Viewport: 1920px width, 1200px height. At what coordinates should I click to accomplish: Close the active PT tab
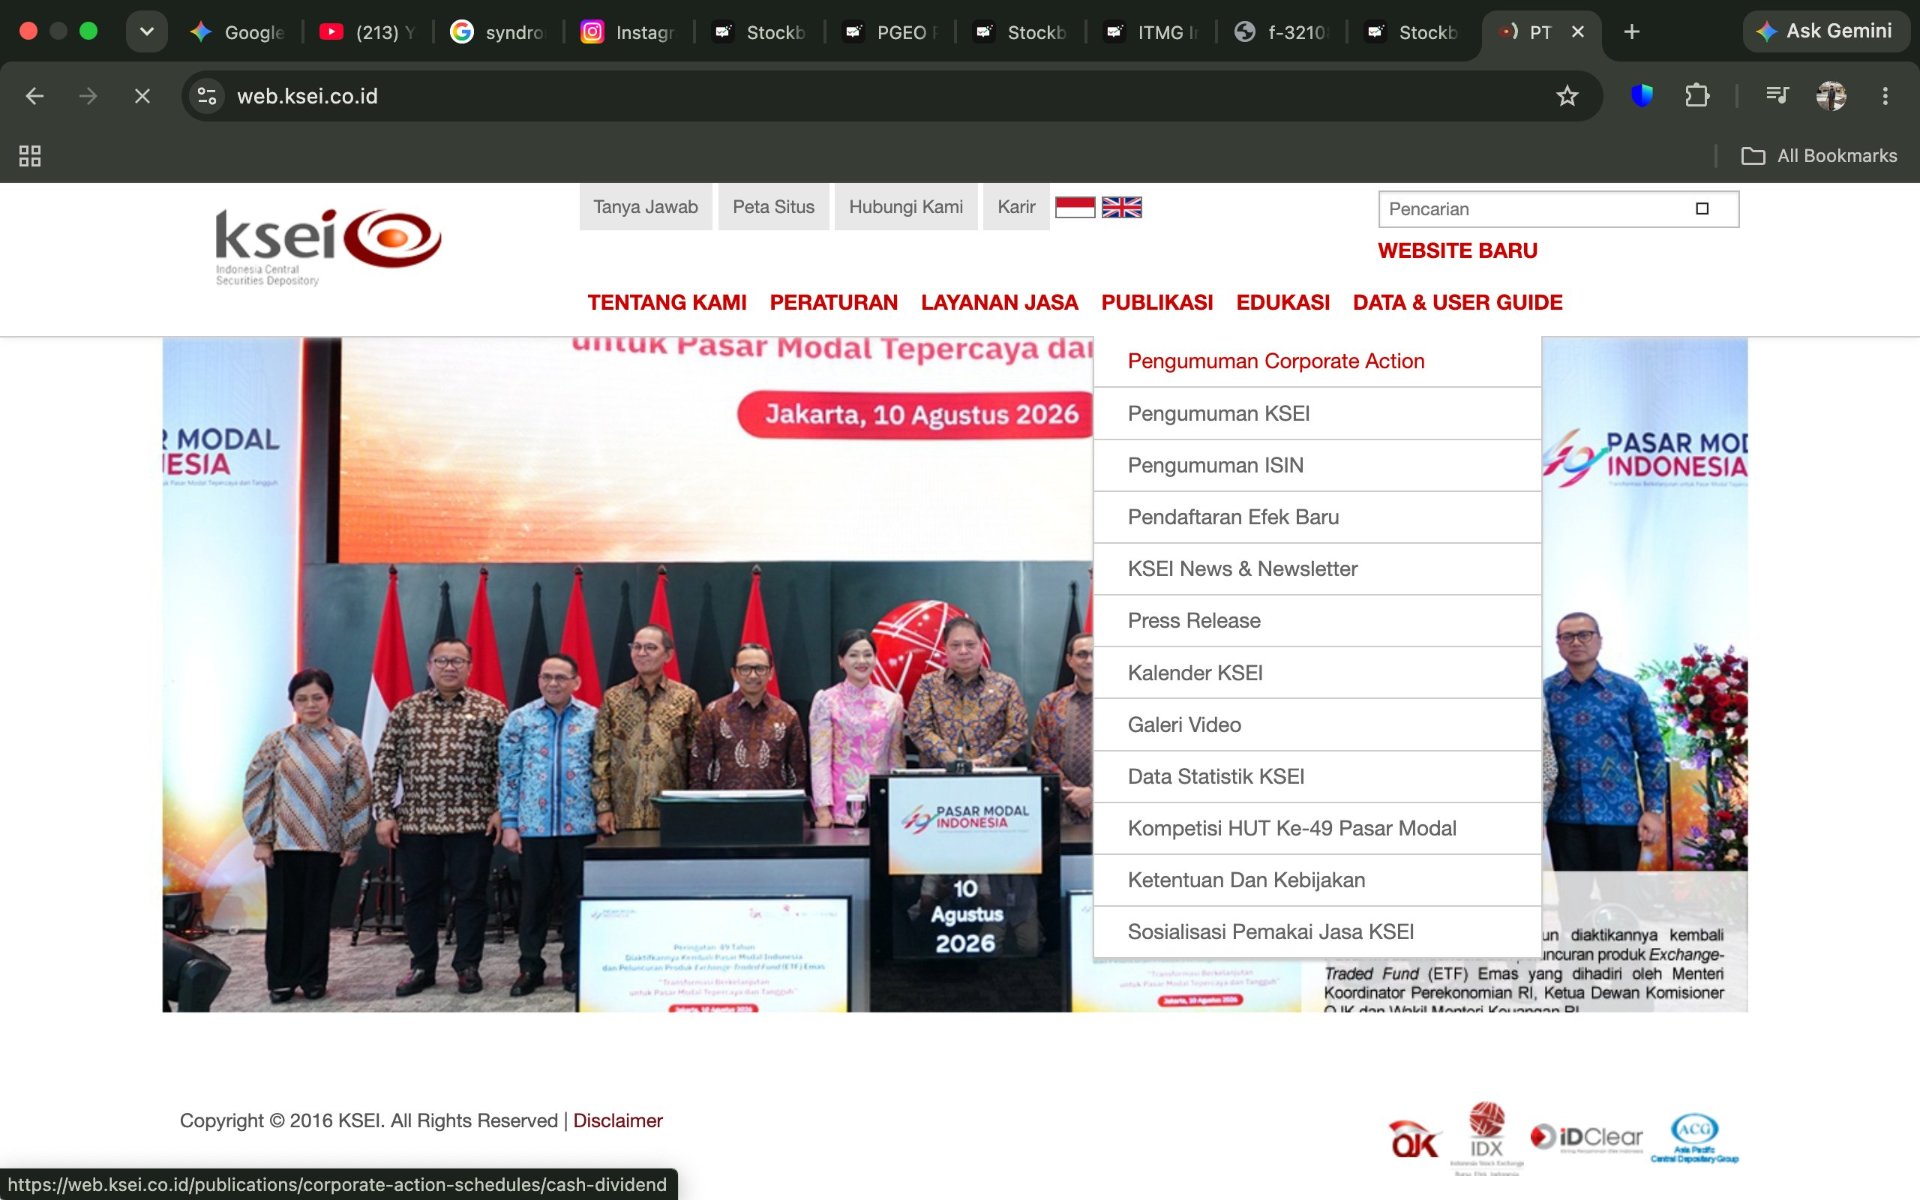[x=1578, y=32]
